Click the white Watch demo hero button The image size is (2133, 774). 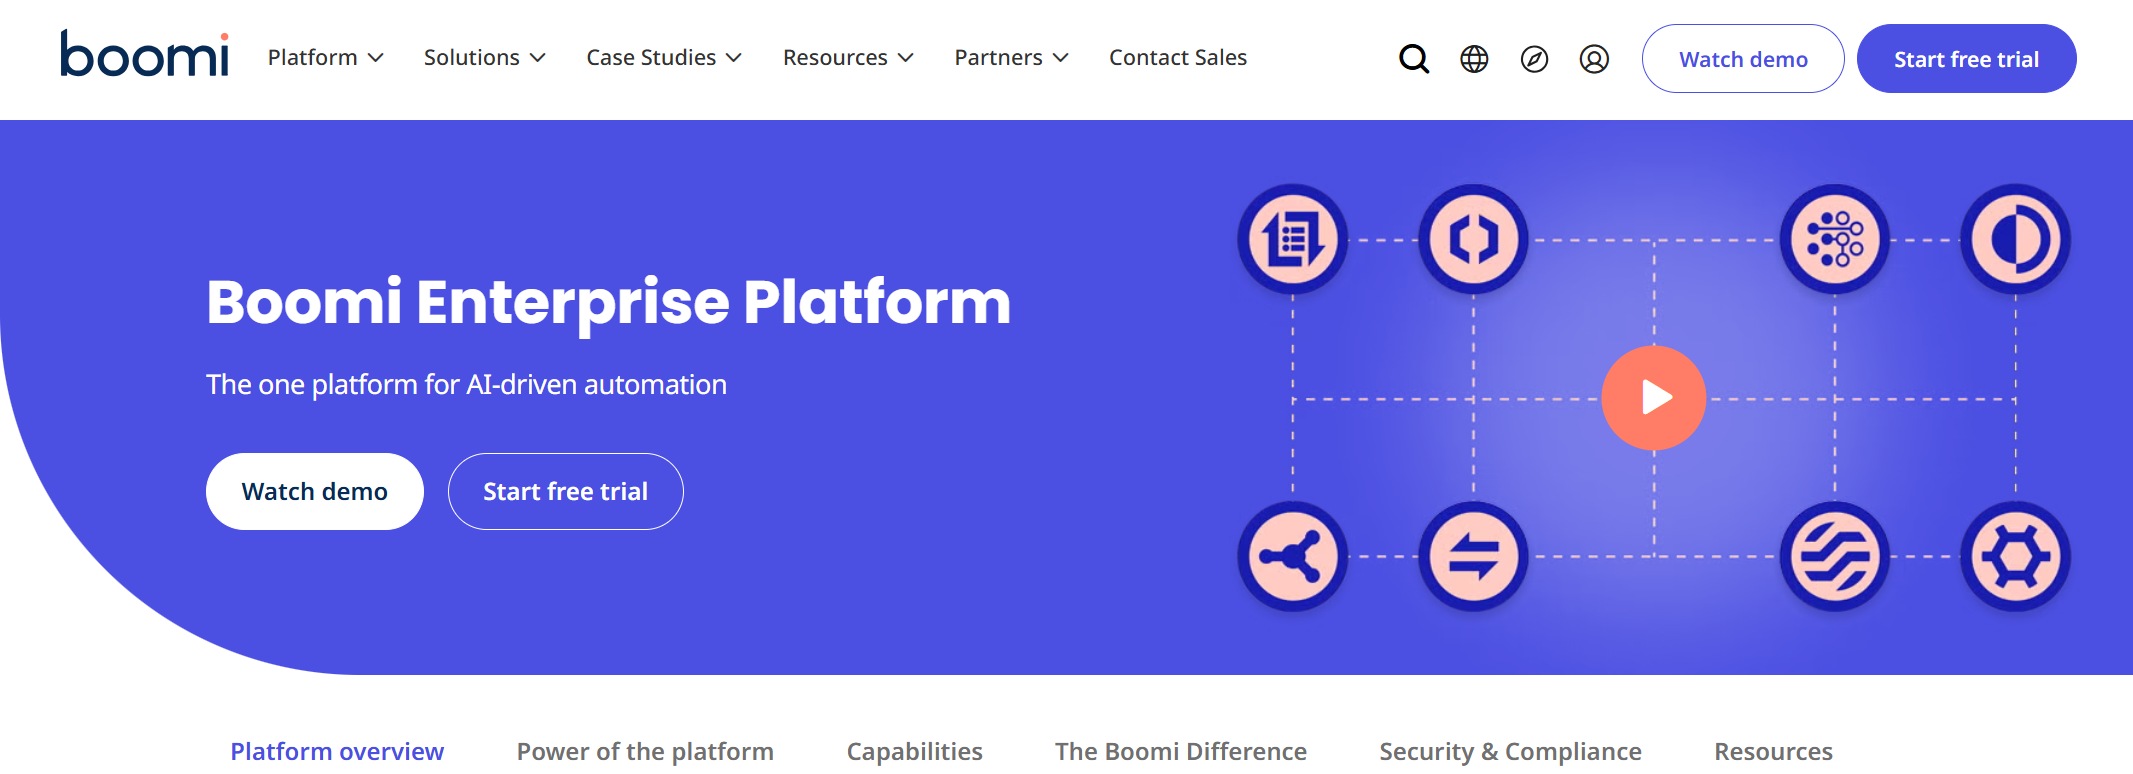[x=315, y=491]
